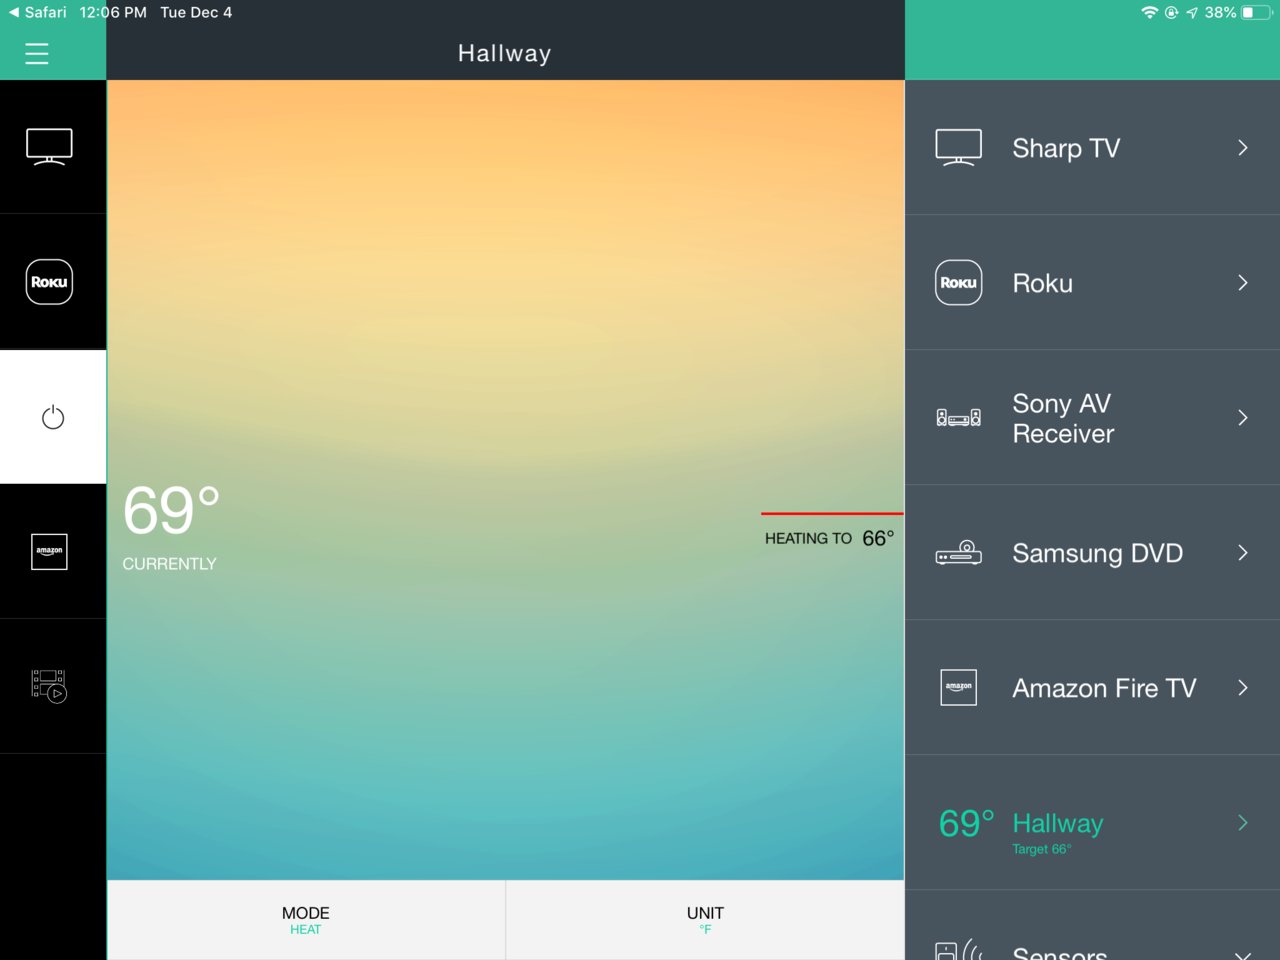Image resolution: width=1280 pixels, height=960 pixels.
Task: Tap the Roku logo icon in the device list
Action: coord(958,283)
